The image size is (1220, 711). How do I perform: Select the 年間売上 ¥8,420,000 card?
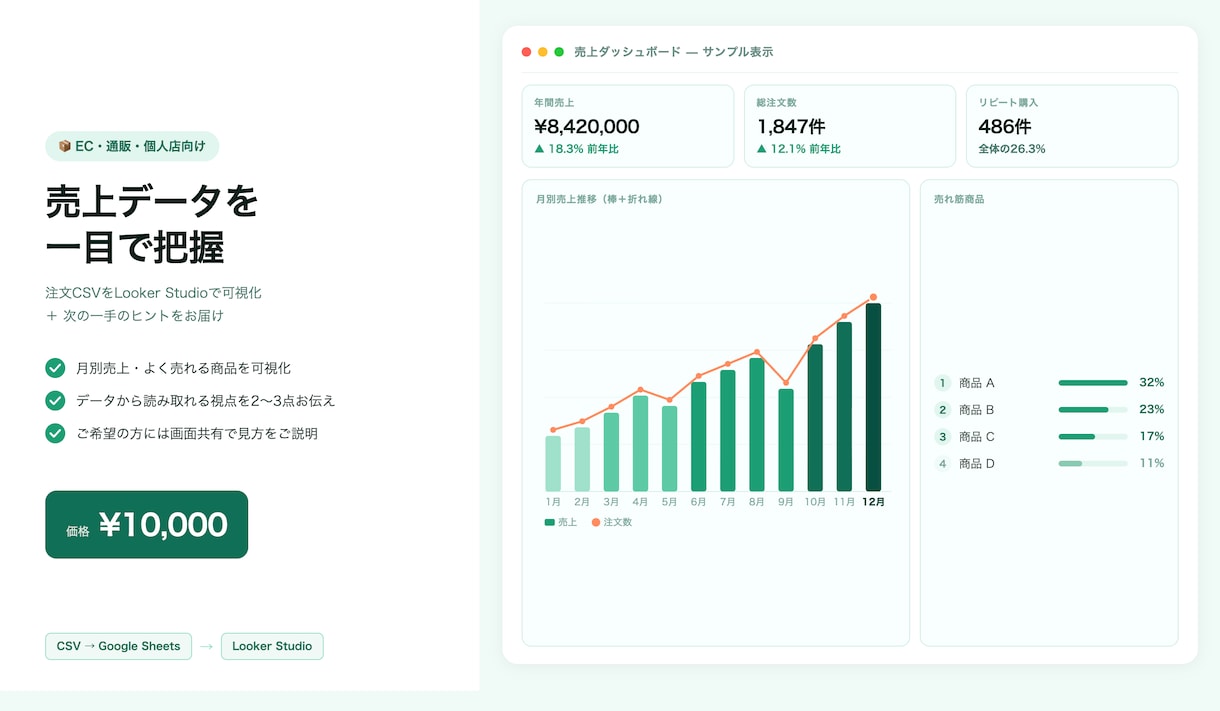(628, 126)
